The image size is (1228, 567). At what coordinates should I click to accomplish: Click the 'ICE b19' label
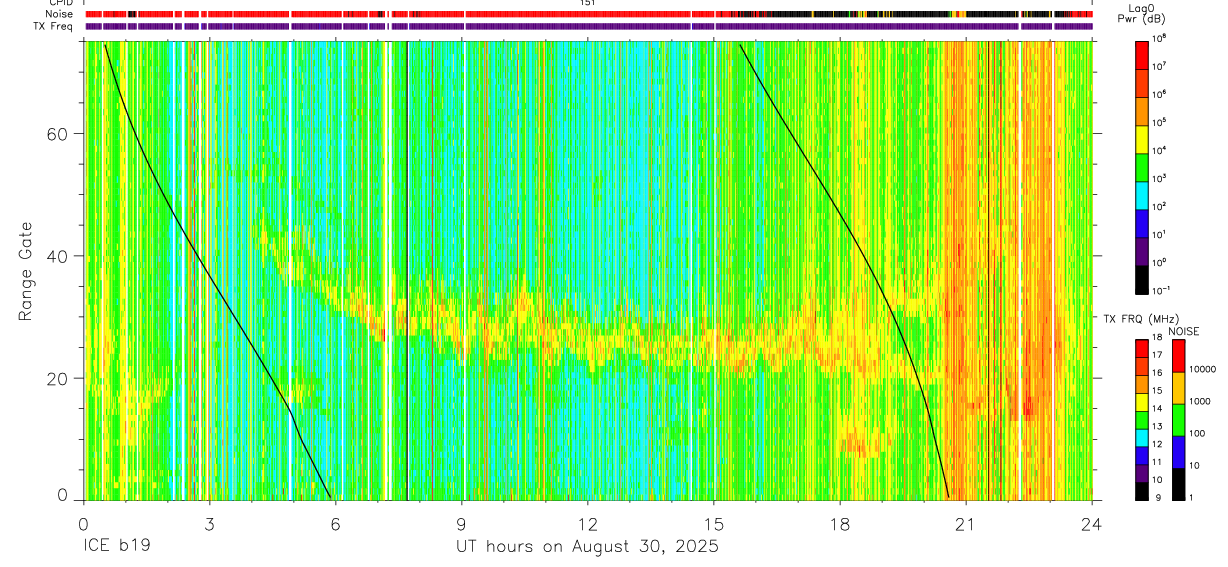[x=116, y=547]
